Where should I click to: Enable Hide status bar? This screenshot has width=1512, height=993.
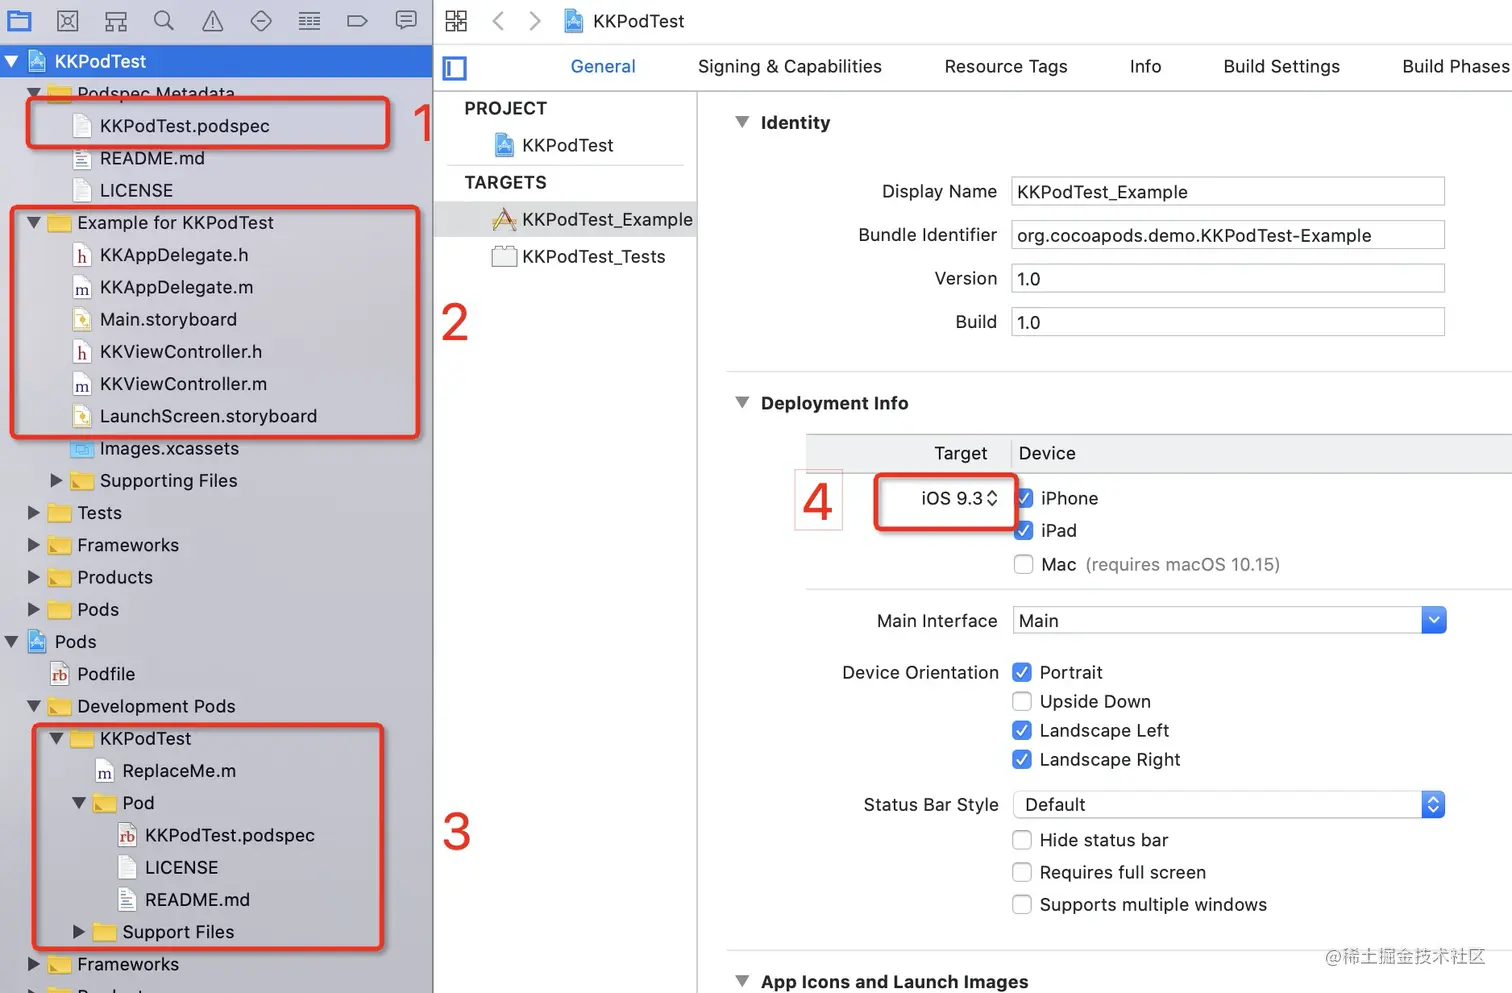pyautogui.click(x=1022, y=840)
